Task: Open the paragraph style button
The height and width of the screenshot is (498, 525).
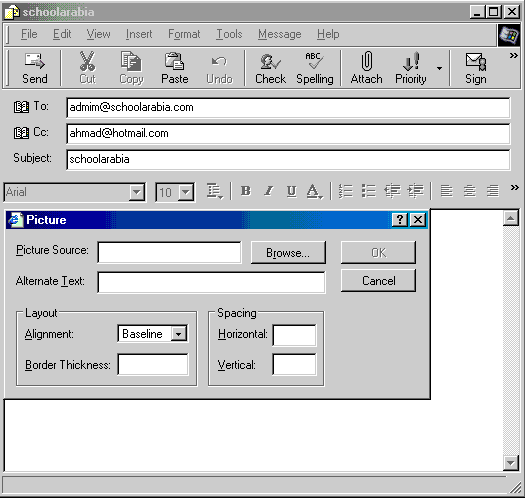Action: pos(214,192)
